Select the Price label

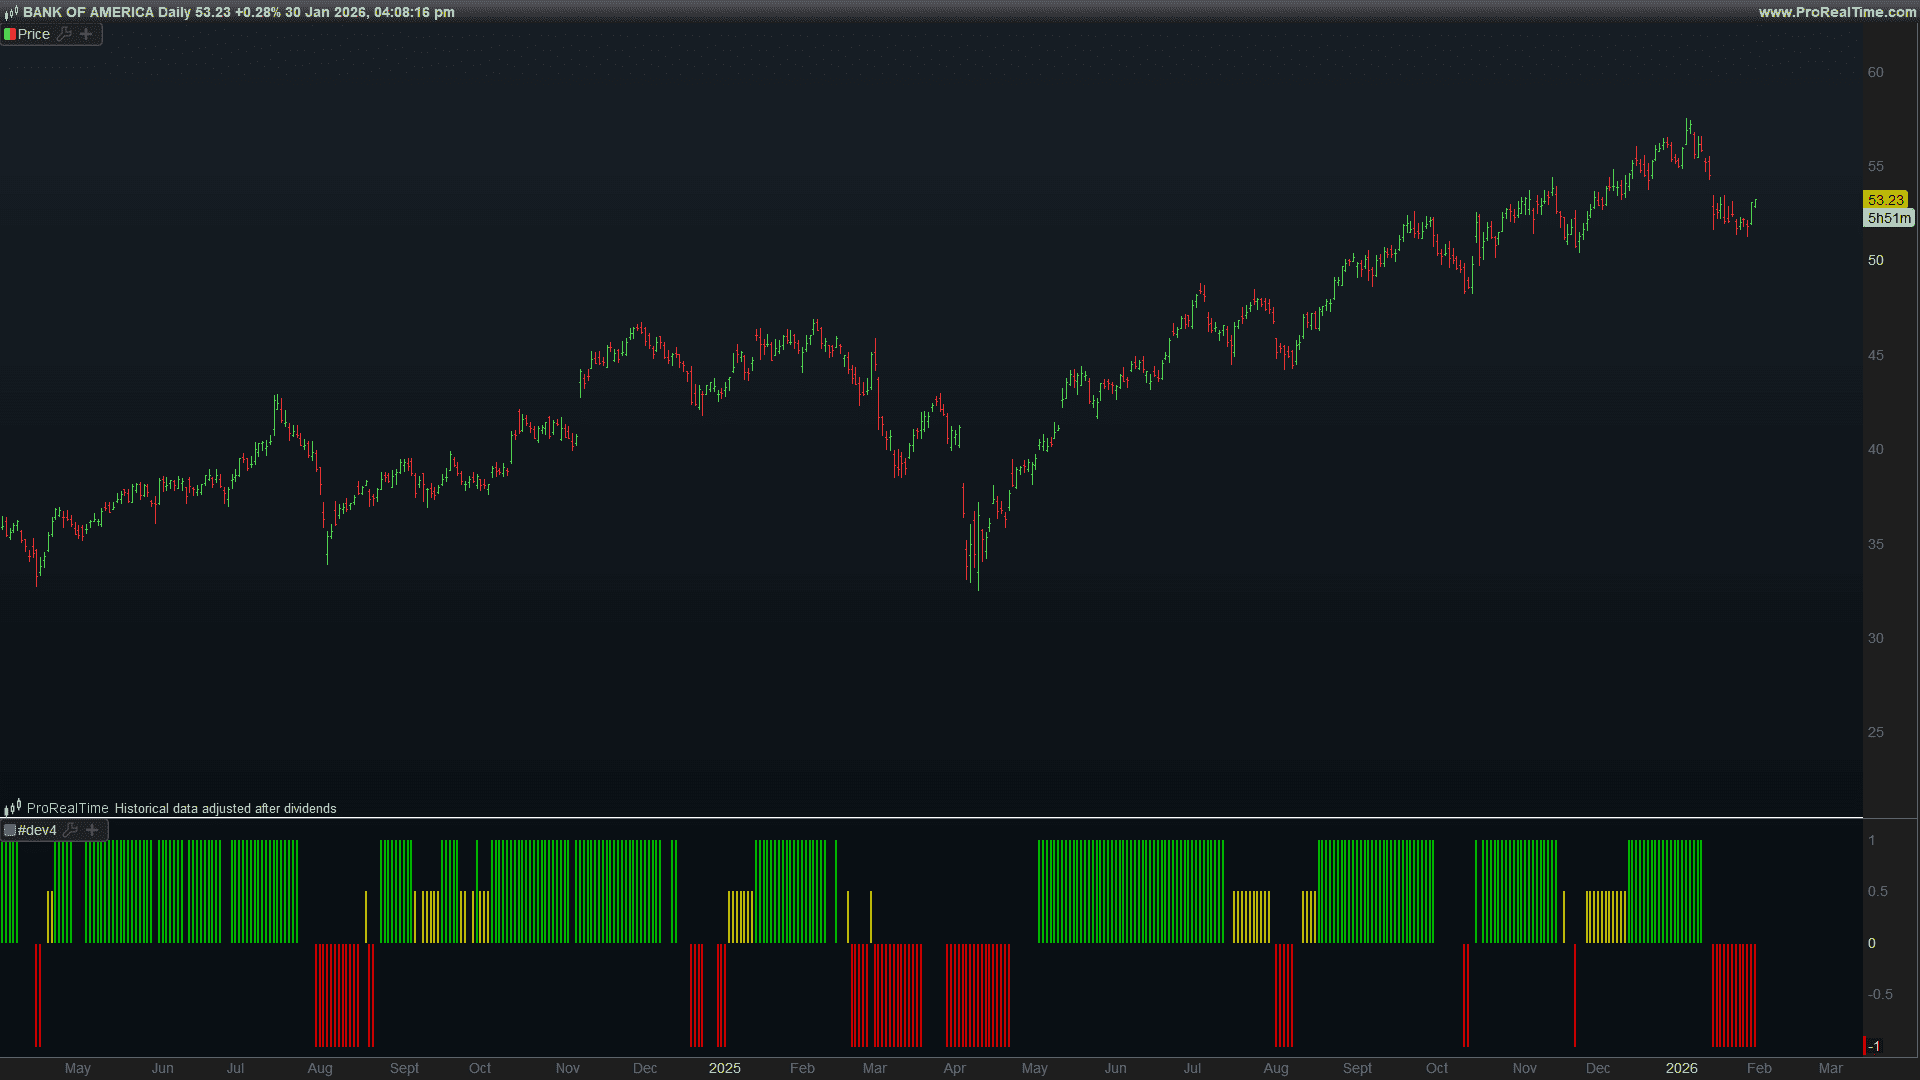pos(33,34)
